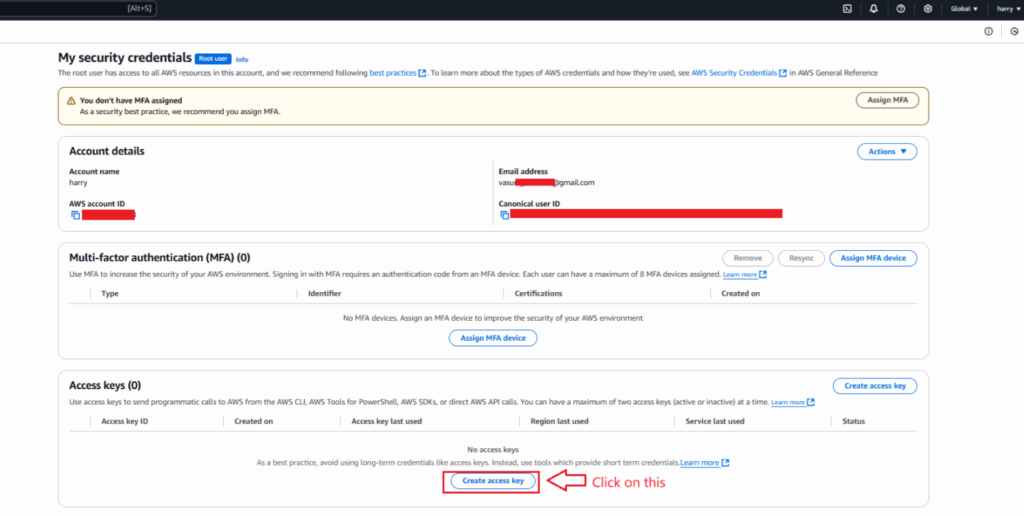
Task: Click Create access key below No access keys
Action: click(493, 481)
